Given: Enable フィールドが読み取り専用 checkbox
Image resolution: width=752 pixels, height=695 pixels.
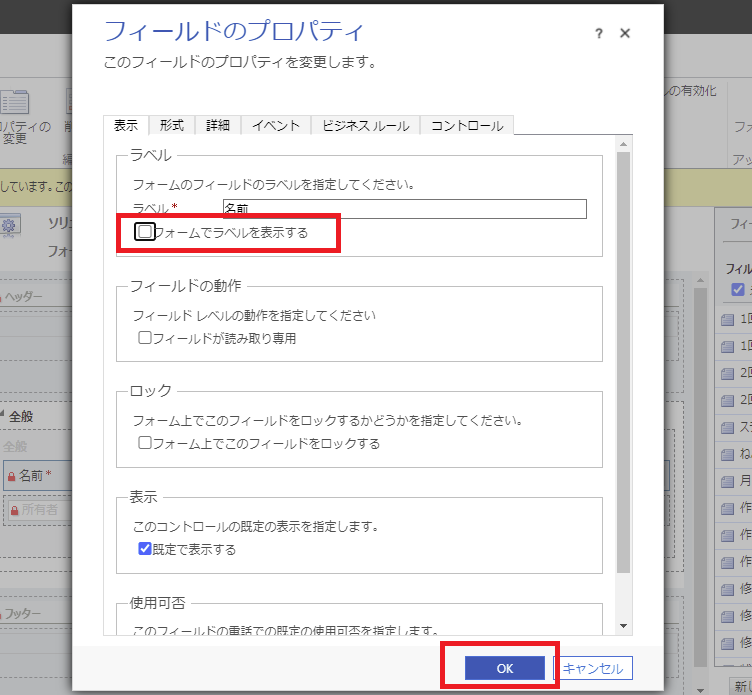Looking at the screenshot, I should pos(144,338).
